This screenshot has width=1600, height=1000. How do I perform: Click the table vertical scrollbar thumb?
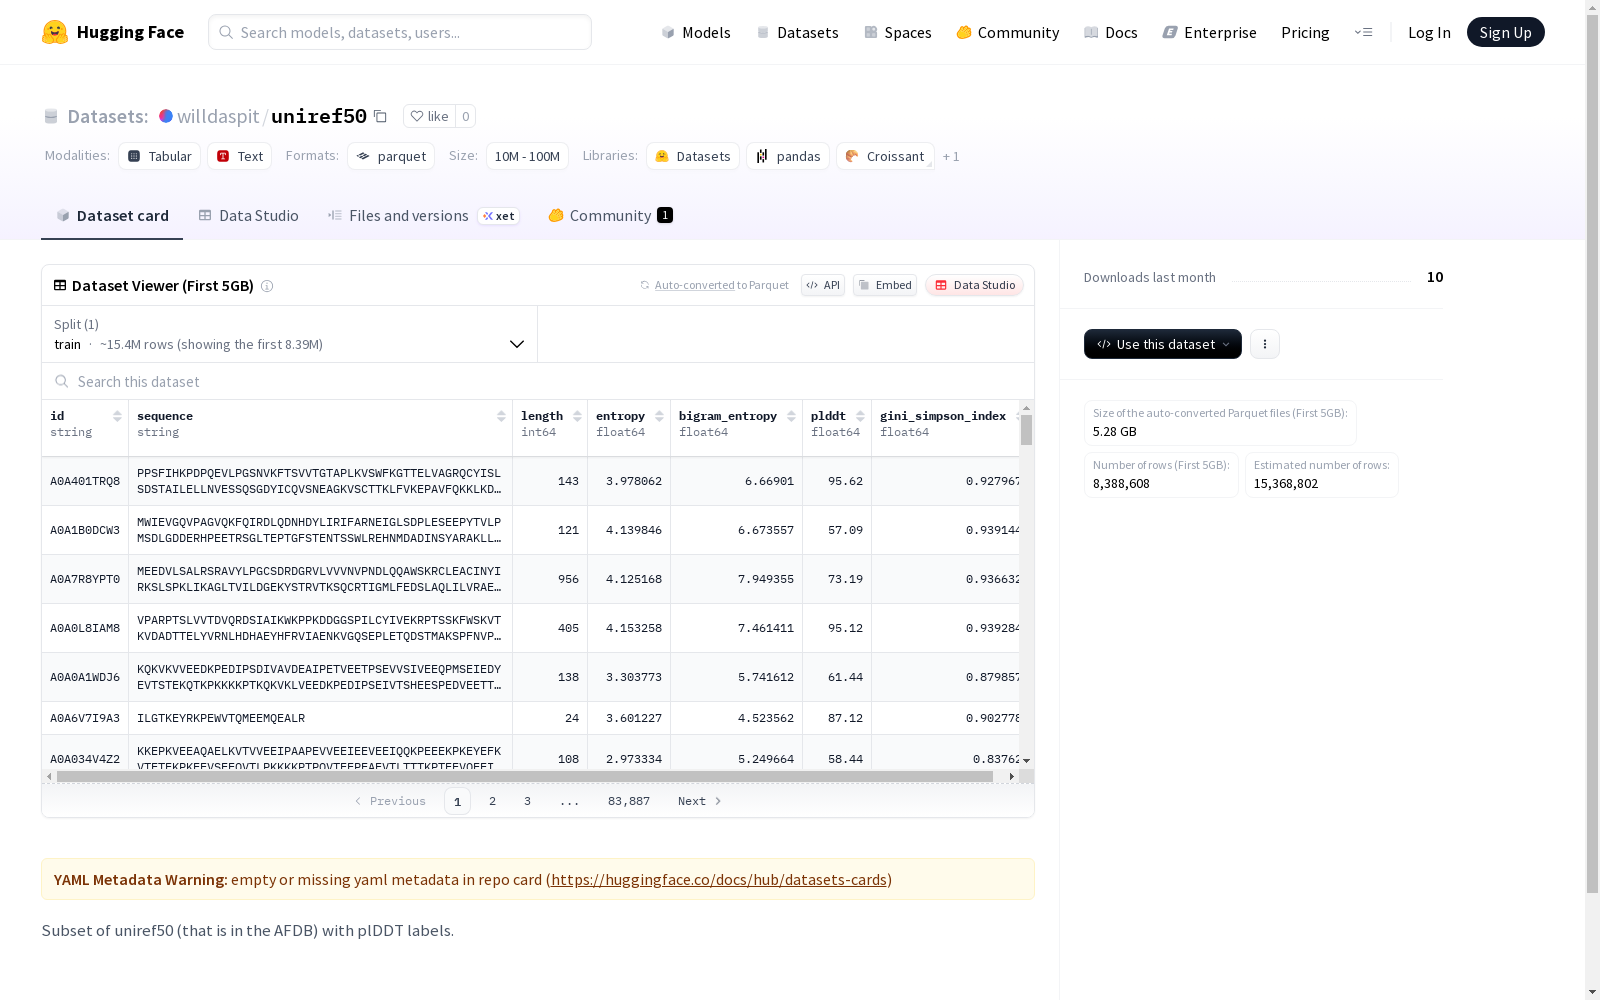[x=1026, y=430]
